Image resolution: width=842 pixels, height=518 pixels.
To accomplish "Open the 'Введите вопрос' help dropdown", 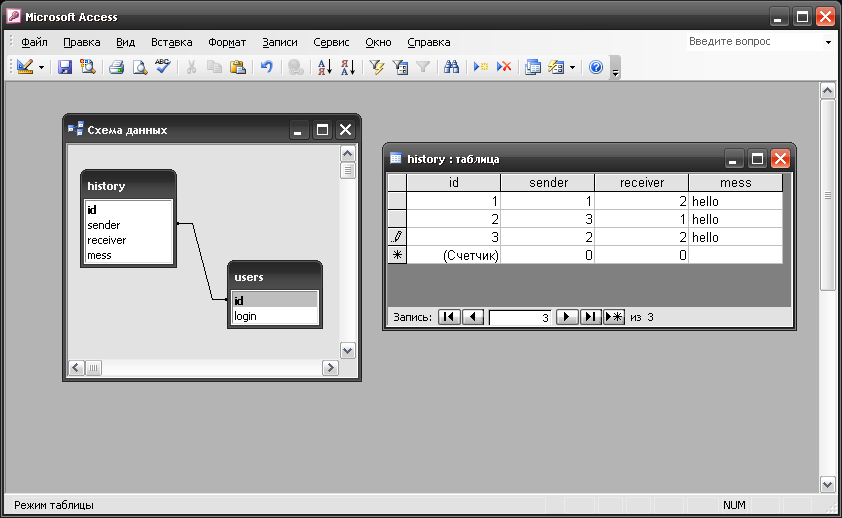I will 828,43.
